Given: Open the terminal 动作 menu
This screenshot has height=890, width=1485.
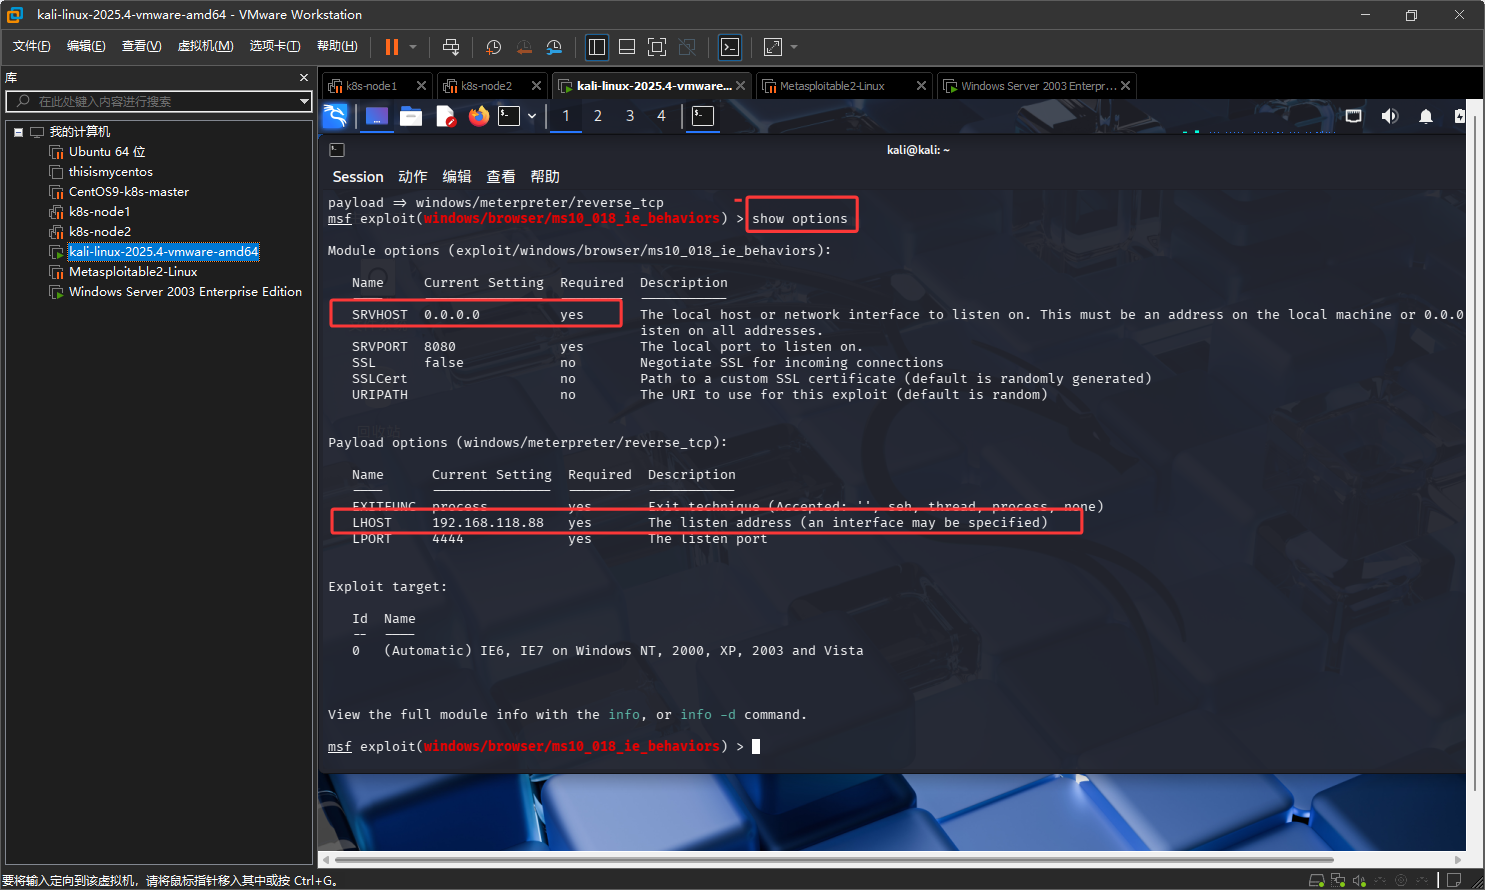Looking at the screenshot, I should pyautogui.click(x=413, y=177).
